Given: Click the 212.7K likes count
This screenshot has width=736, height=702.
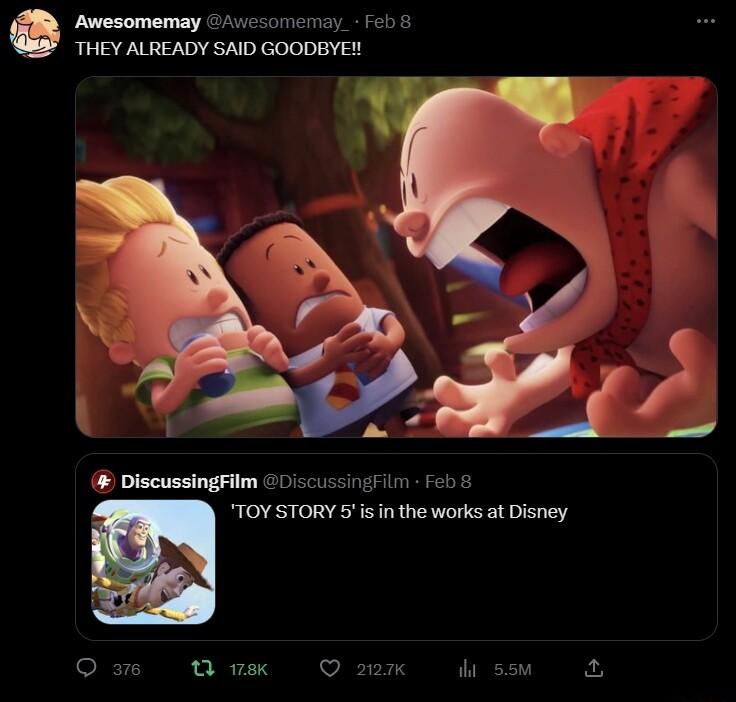Looking at the screenshot, I should coord(381,669).
